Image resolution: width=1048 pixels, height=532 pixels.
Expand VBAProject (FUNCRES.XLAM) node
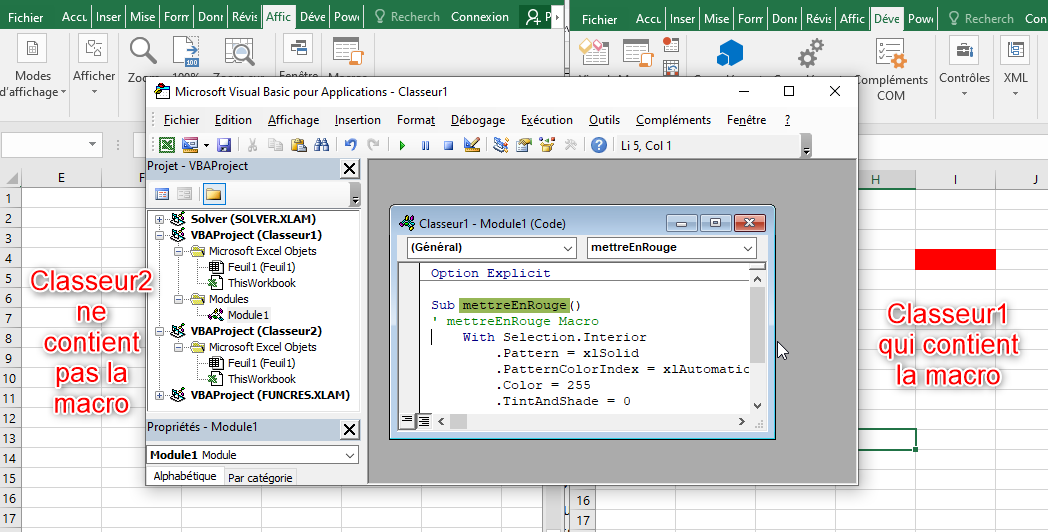[159, 396]
